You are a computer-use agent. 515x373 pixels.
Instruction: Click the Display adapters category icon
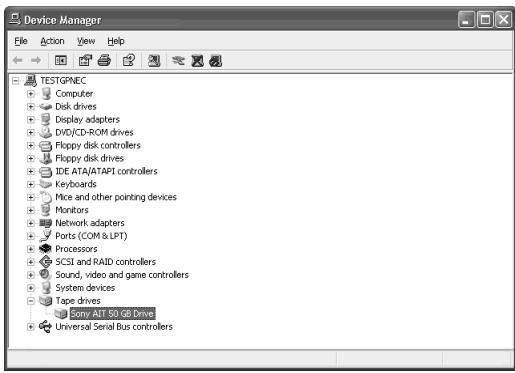click(45, 119)
